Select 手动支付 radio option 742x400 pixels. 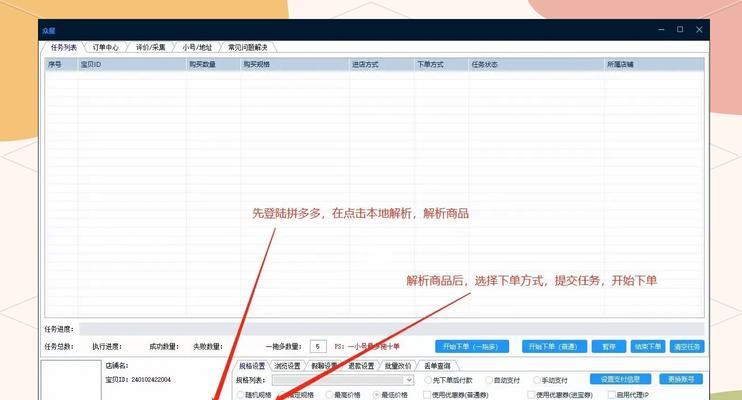click(x=550, y=380)
